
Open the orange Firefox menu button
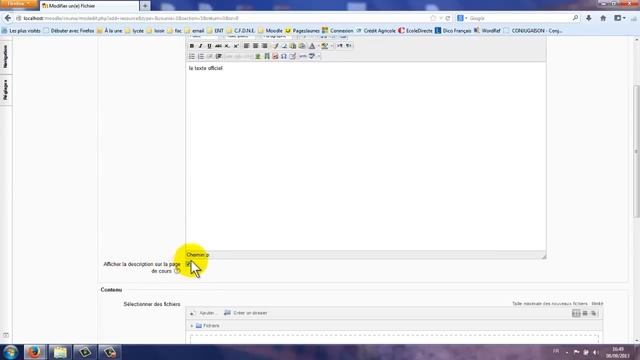tap(19, 4)
